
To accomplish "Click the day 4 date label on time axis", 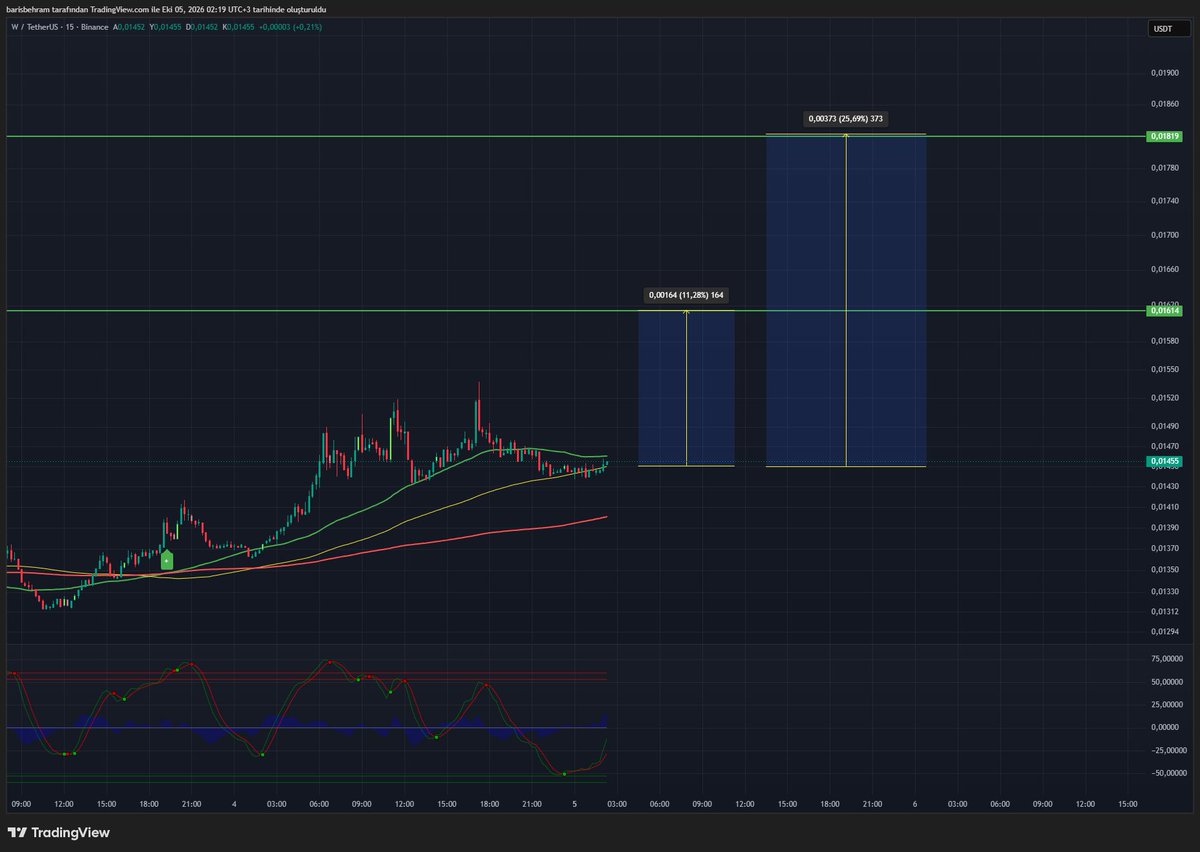I will 234,803.
